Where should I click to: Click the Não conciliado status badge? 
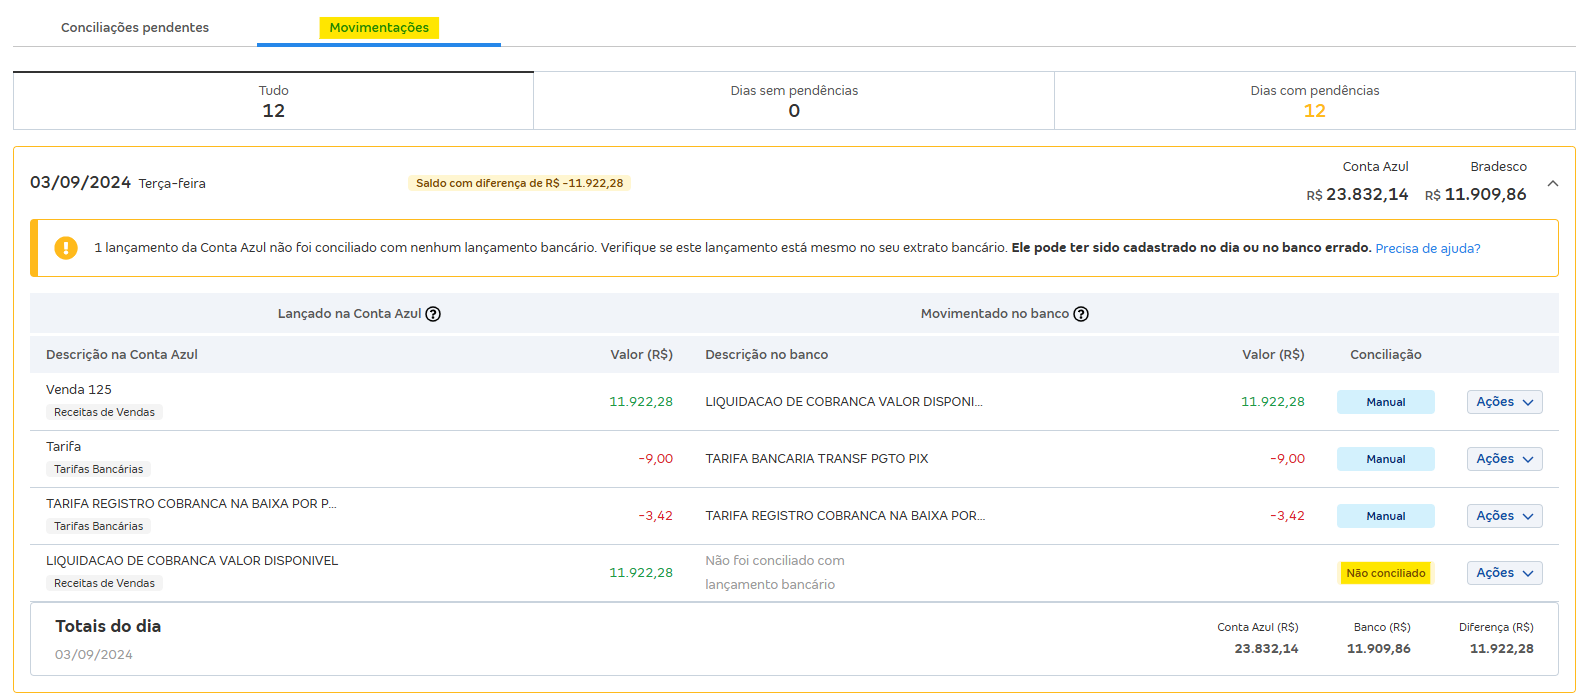[x=1385, y=573]
